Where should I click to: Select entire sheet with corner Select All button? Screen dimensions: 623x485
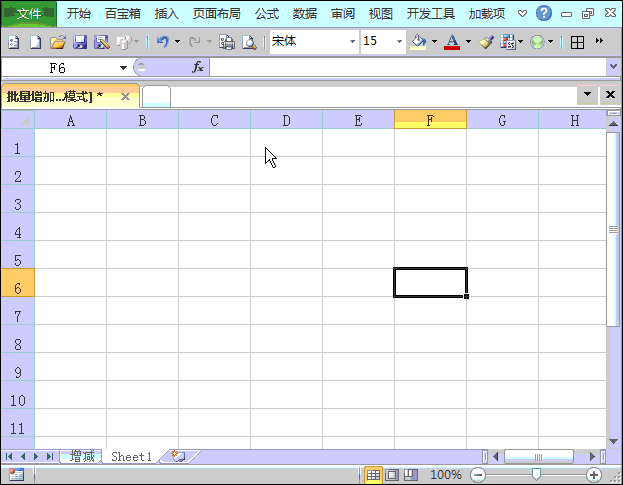point(18,120)
